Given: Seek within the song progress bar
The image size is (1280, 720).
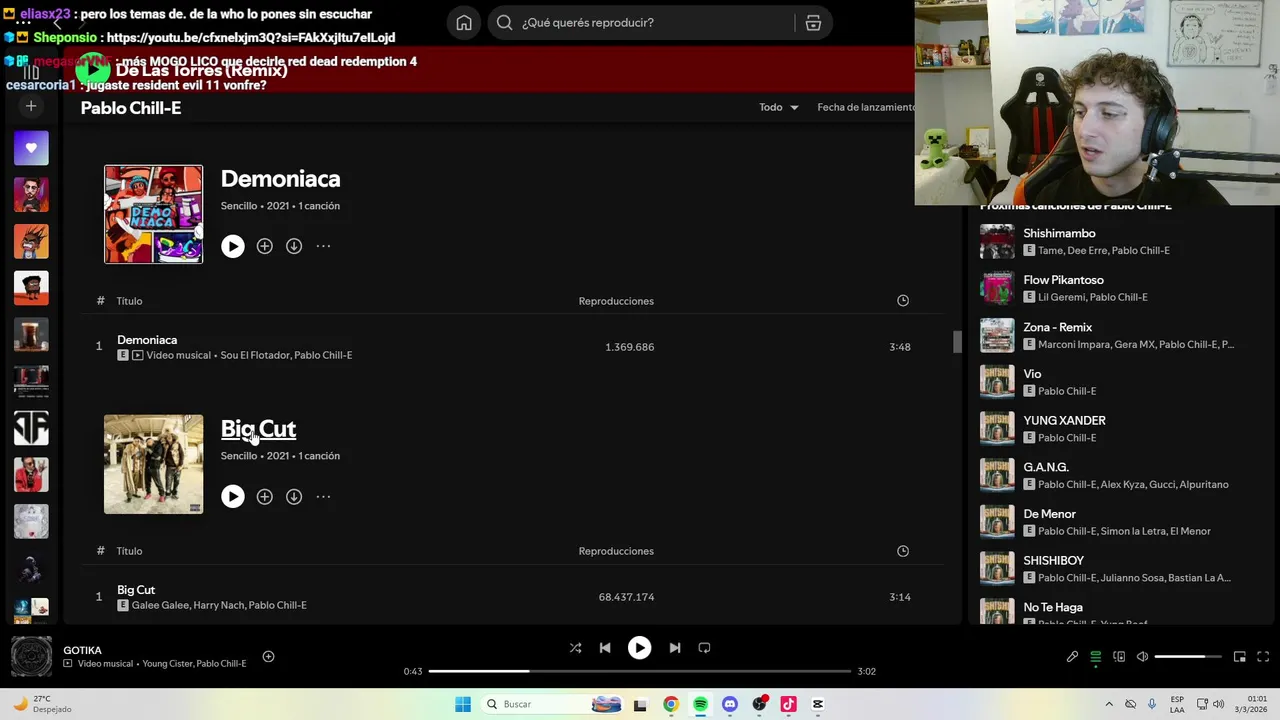Looking at the screenshot, I should click(x=640, y=671).
